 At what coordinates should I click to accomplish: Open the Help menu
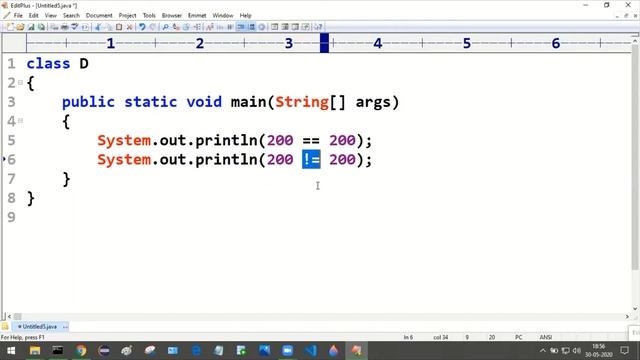point(245,16)
